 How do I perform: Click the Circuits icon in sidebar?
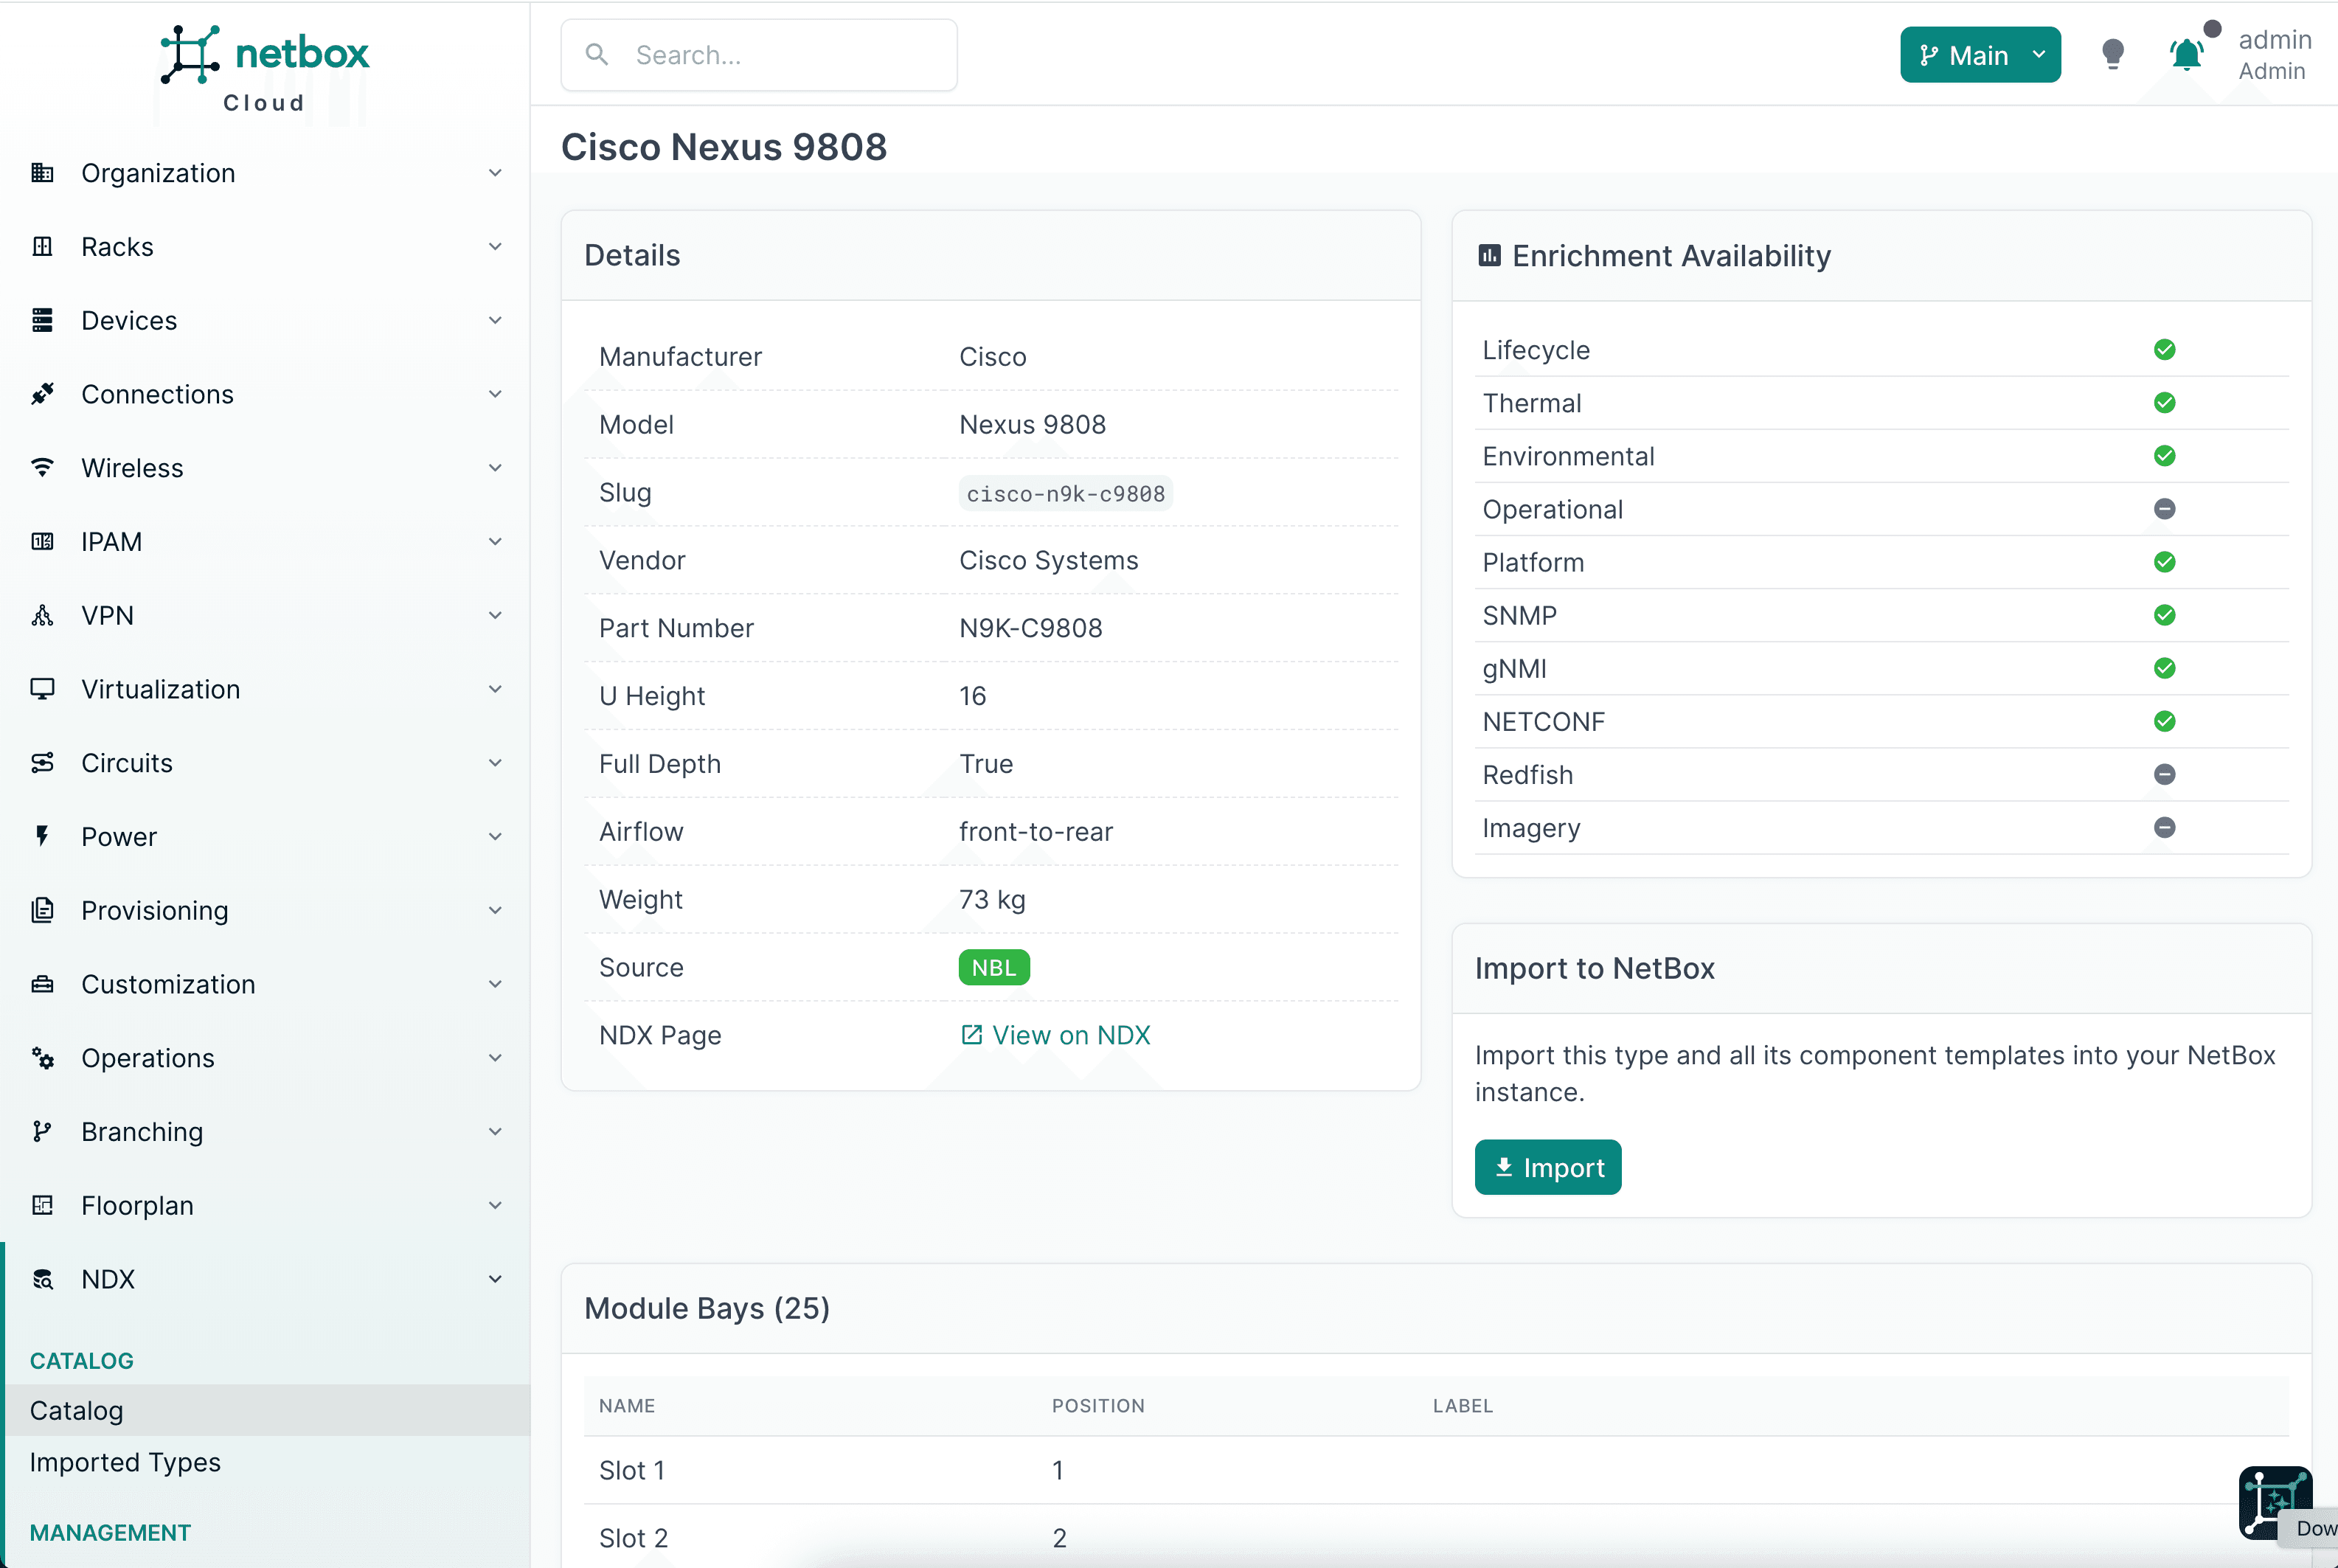click(42, 763)
